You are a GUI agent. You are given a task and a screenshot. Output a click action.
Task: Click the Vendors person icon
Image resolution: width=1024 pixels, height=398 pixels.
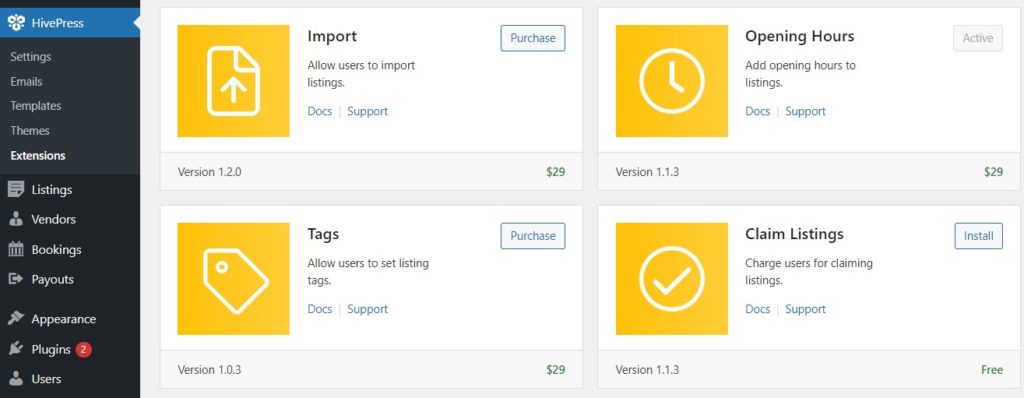click(16, 220)
